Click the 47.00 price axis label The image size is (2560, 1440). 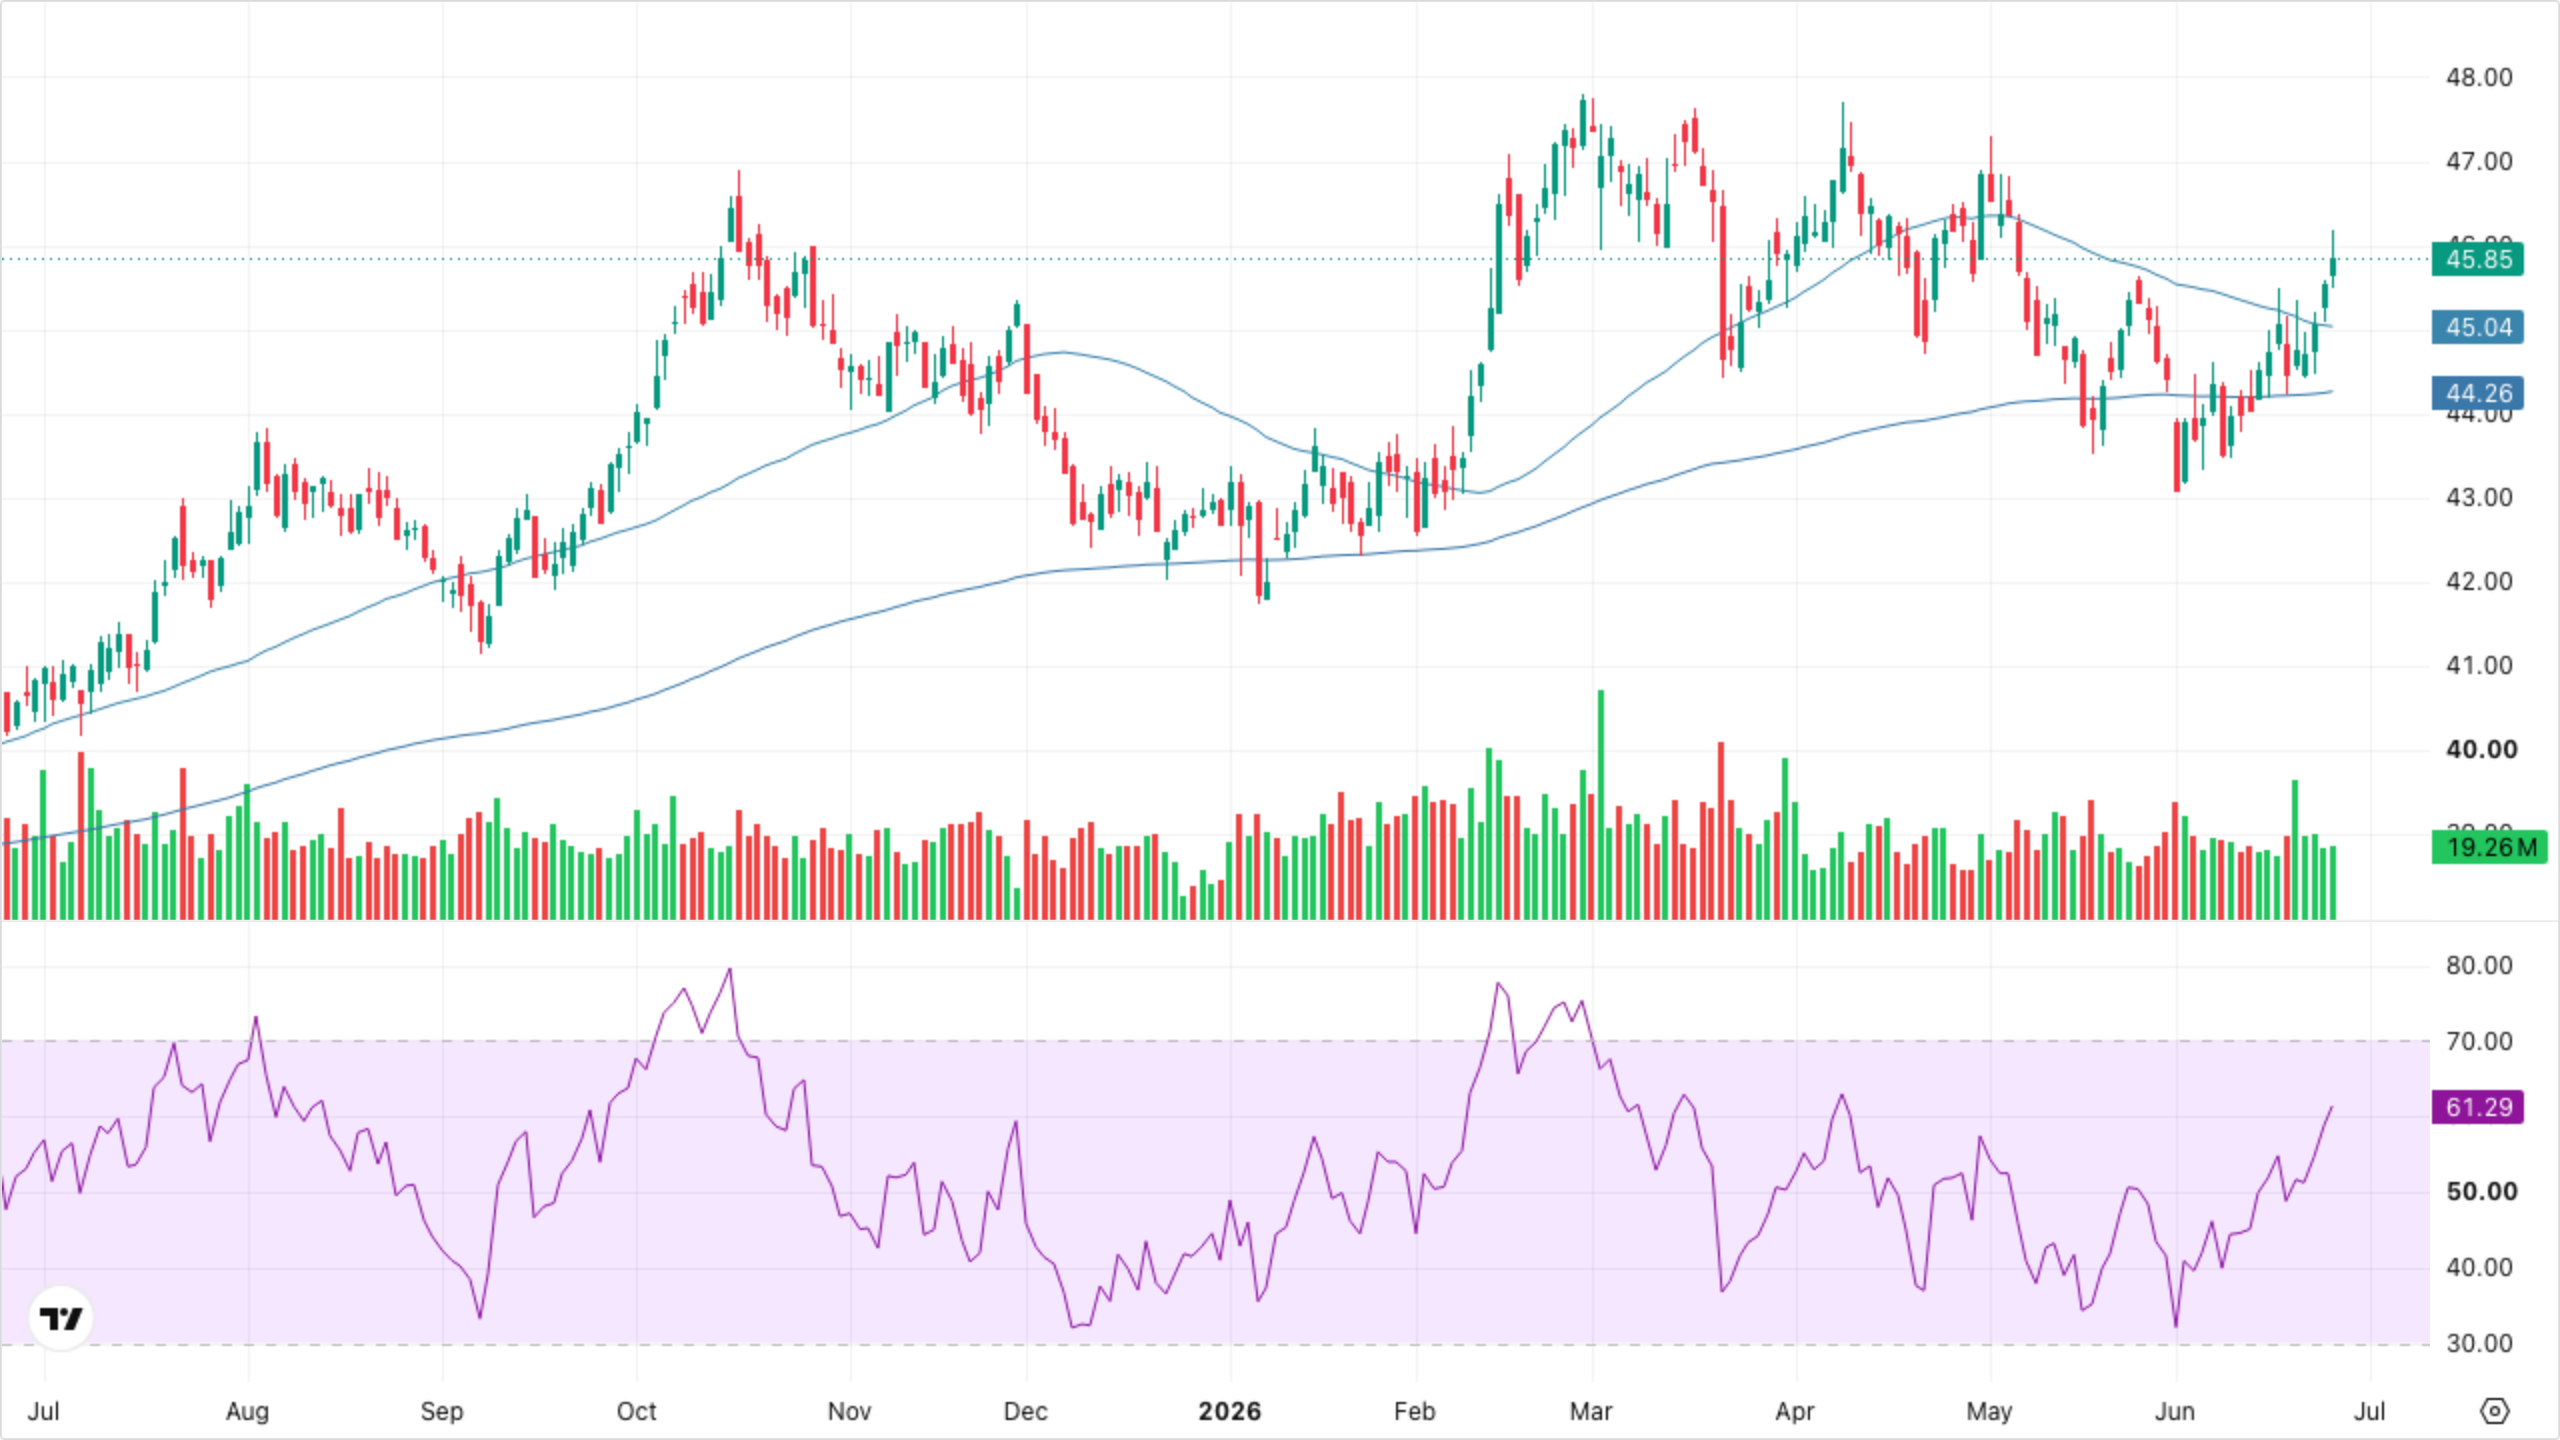pyautogui.click(x=2479, y=161)
